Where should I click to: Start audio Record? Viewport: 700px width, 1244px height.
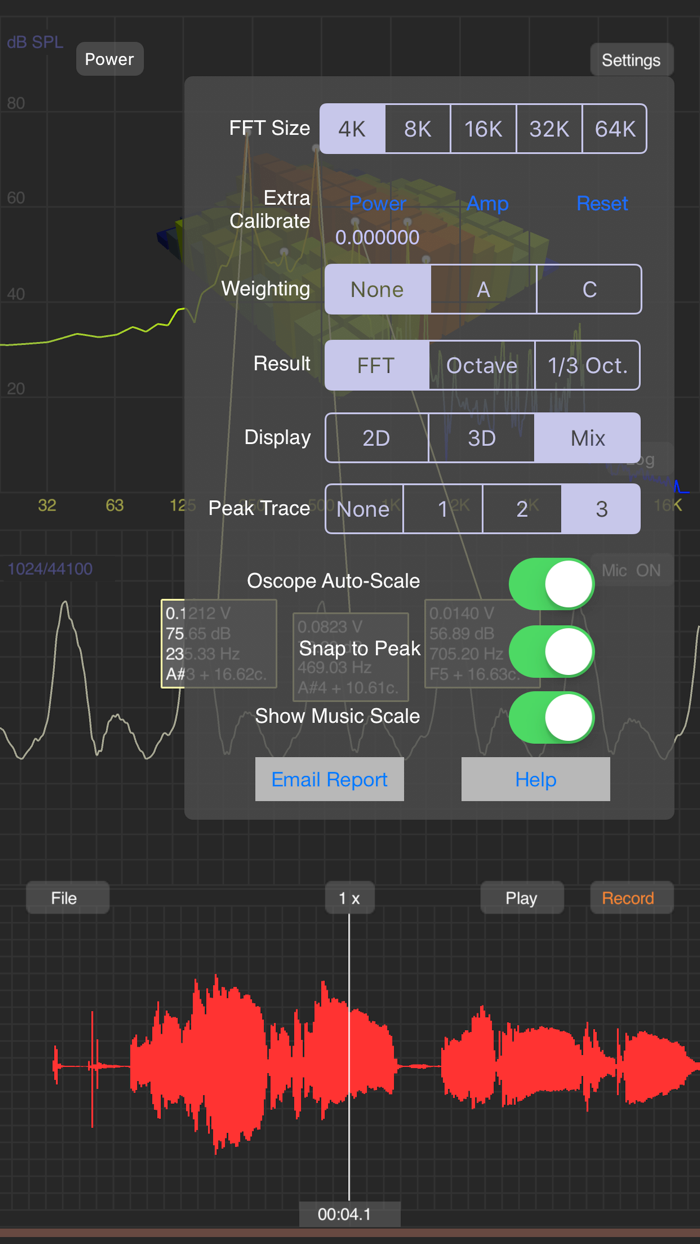pyautogui.click(x=630, y=897)
